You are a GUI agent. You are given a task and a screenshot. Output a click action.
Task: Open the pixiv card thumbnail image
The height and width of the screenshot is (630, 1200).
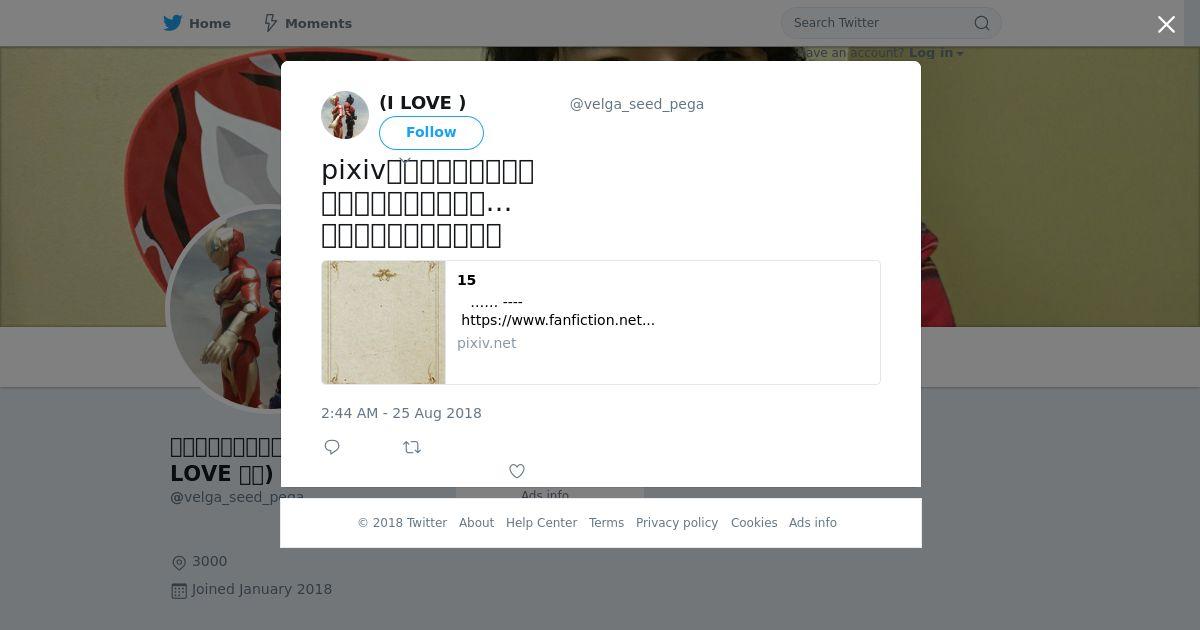coord(384,323)
